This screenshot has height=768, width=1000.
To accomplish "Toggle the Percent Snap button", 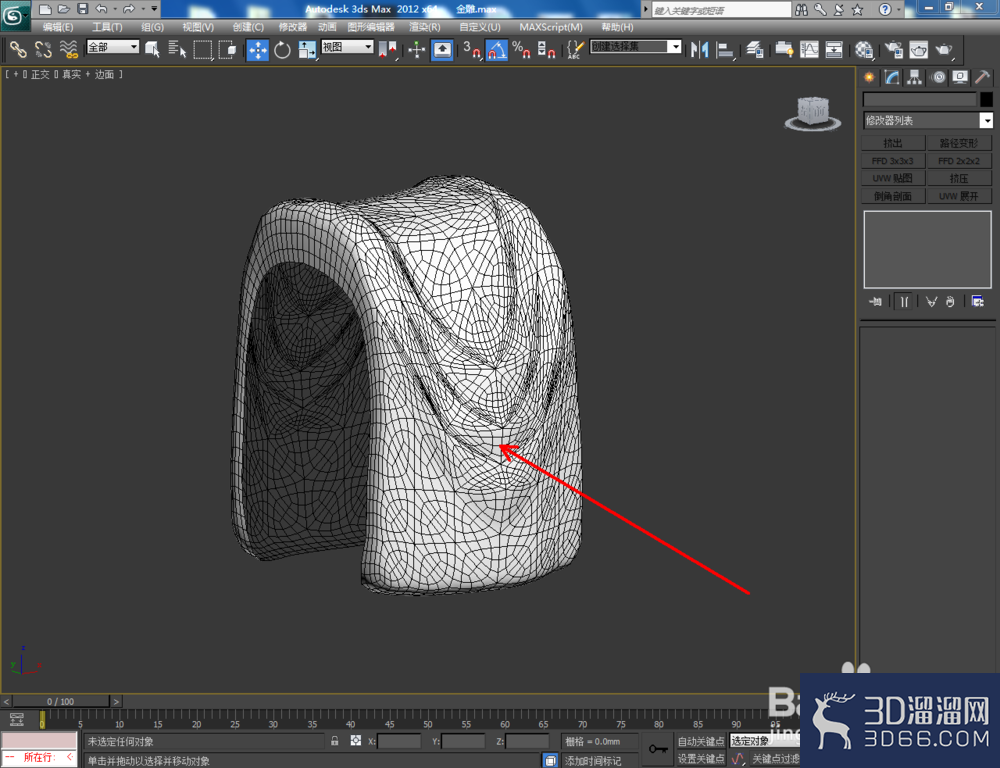I will click(521, 49).
